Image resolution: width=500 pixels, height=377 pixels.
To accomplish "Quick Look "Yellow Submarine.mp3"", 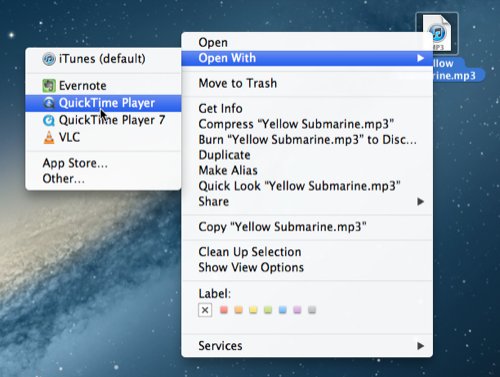I will [x=307, y=186].
